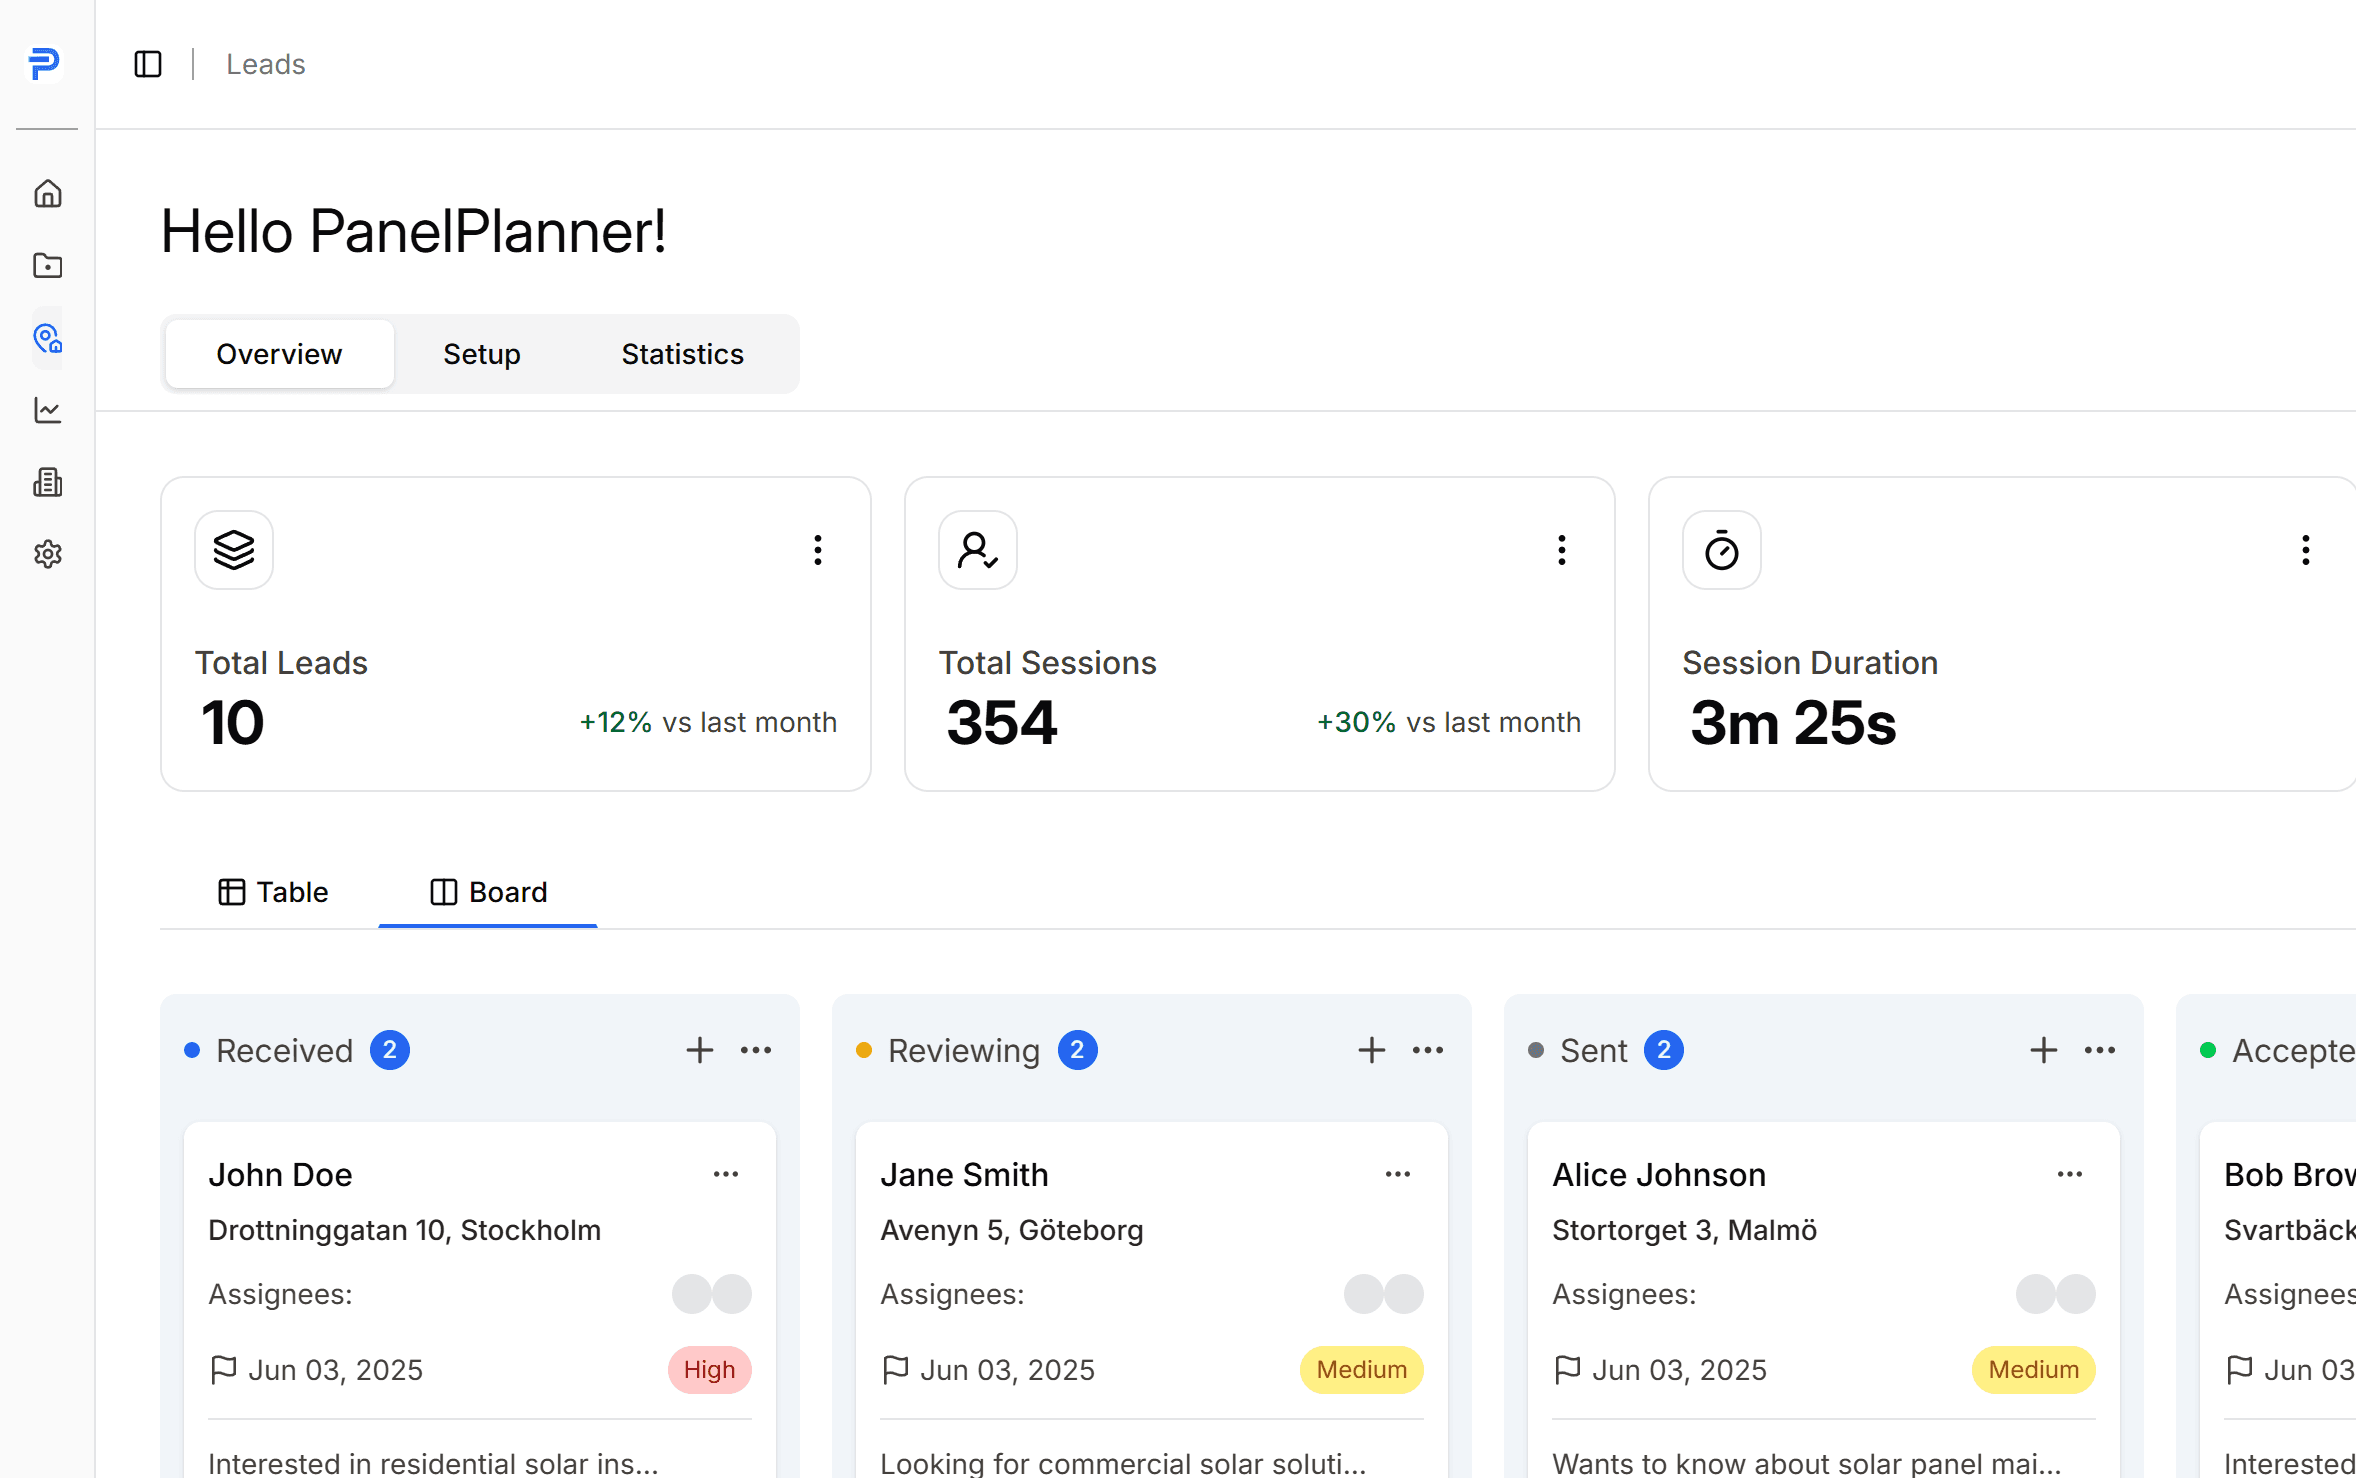Select the Leads sidebar icon
Viewport: 2356px width, 1478px height.
[48, 338]
